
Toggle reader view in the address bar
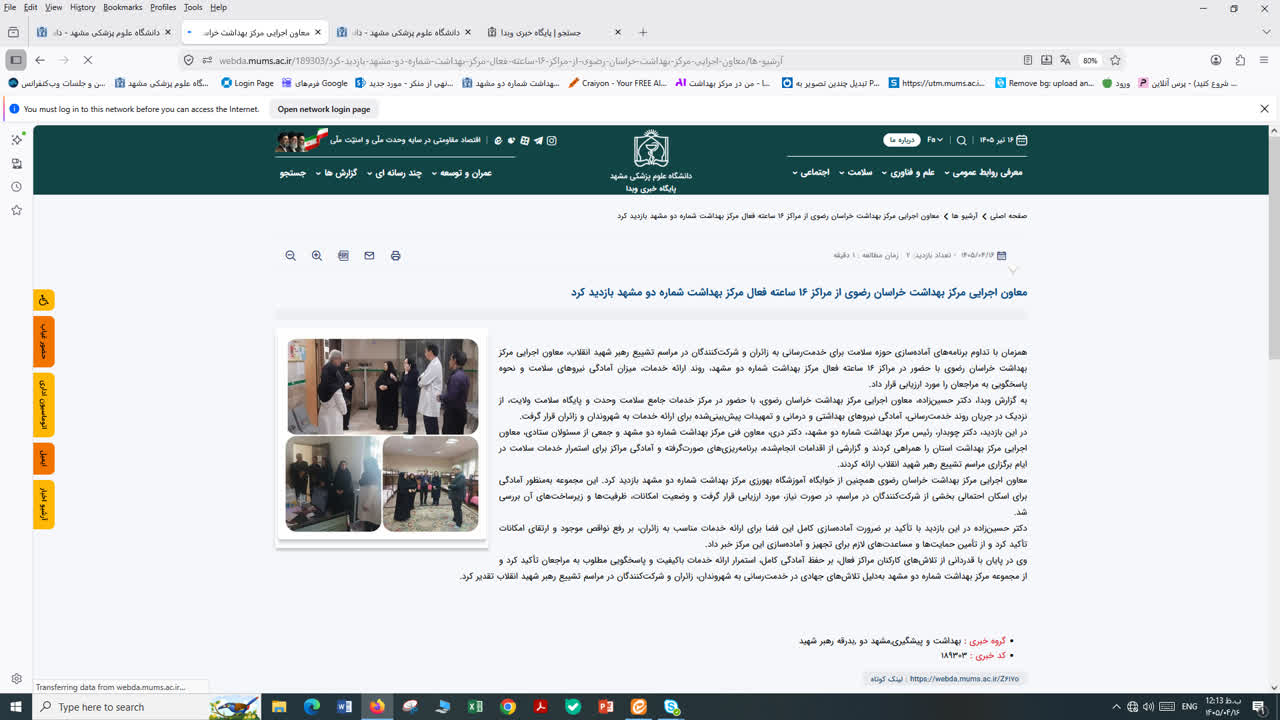[1028, 60]
